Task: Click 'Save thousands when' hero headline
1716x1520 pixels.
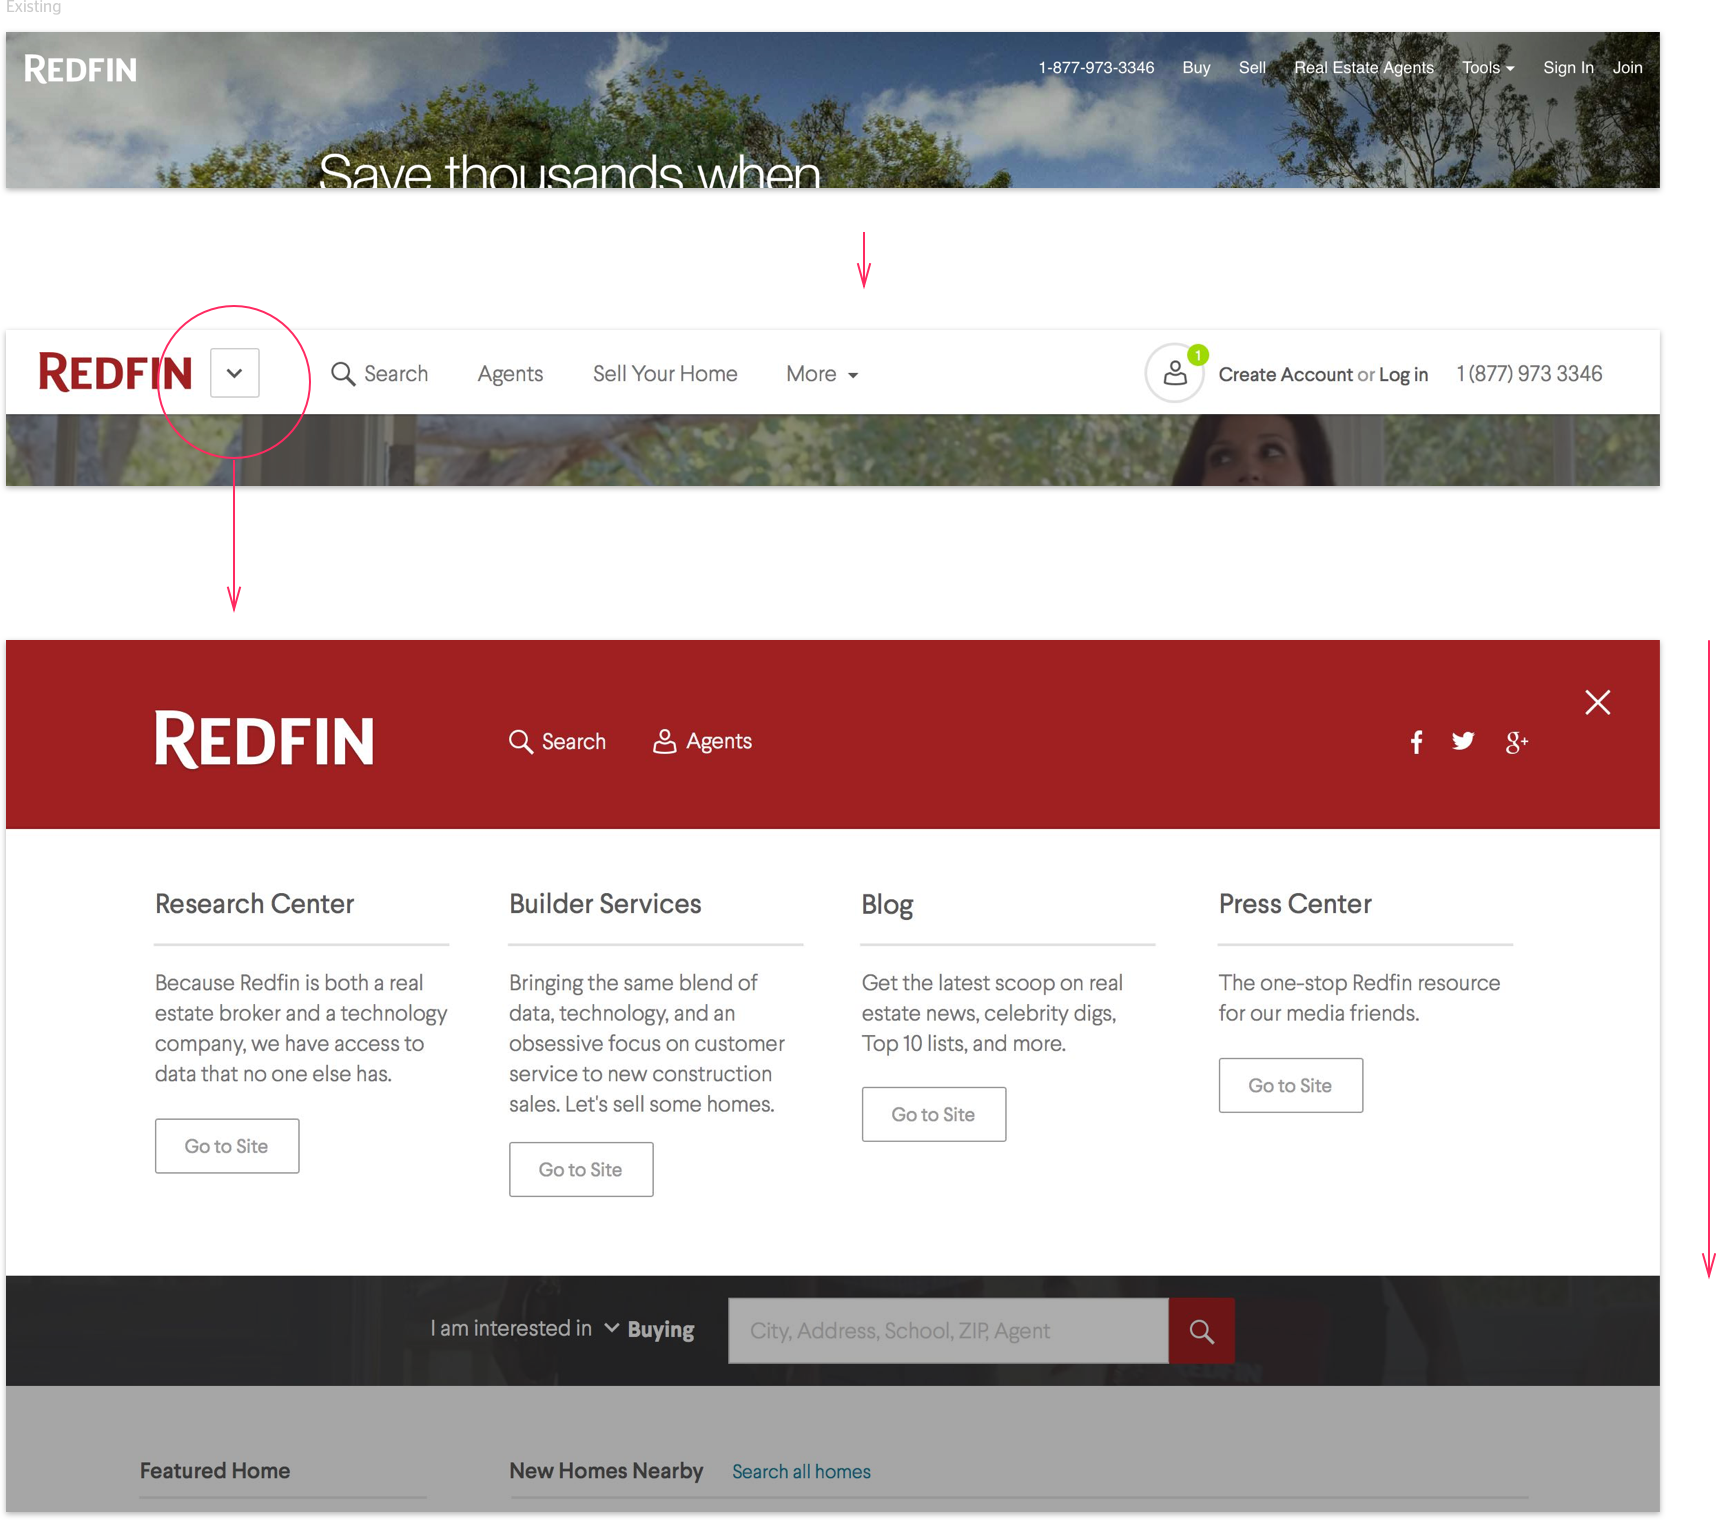Action: point(569,171)
